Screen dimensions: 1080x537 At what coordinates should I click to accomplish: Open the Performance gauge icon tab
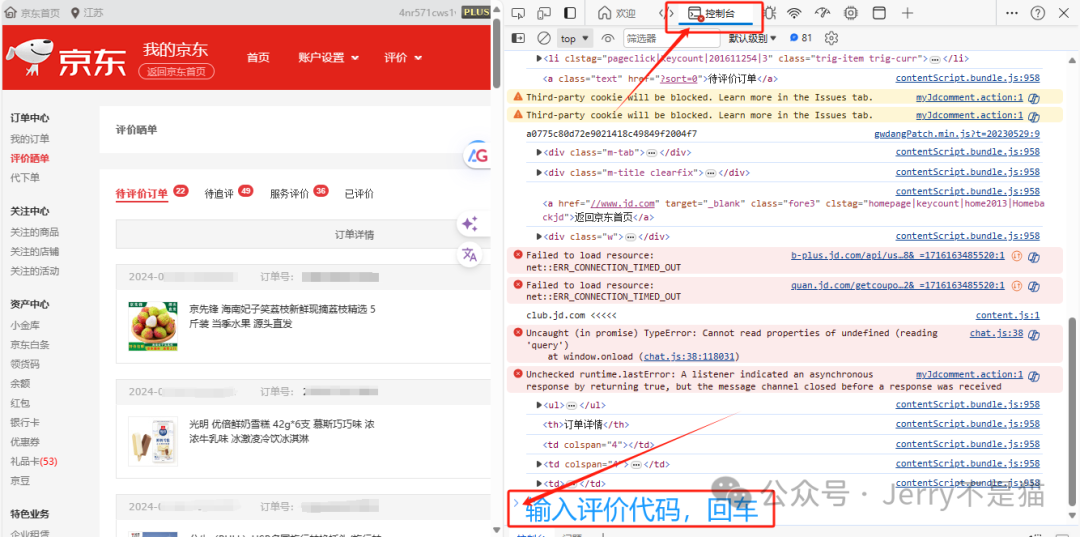(x=822, y=13)
